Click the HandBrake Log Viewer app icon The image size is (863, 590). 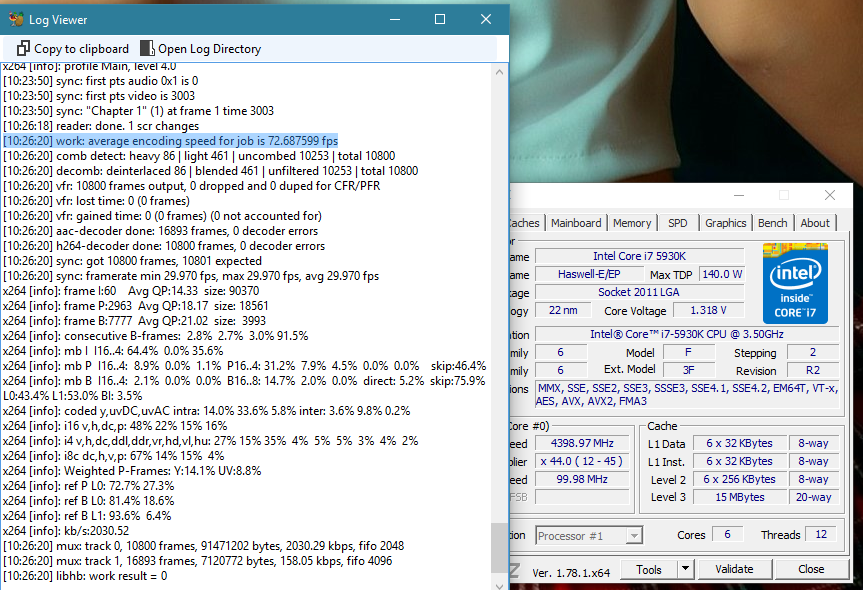pos(16,19)
